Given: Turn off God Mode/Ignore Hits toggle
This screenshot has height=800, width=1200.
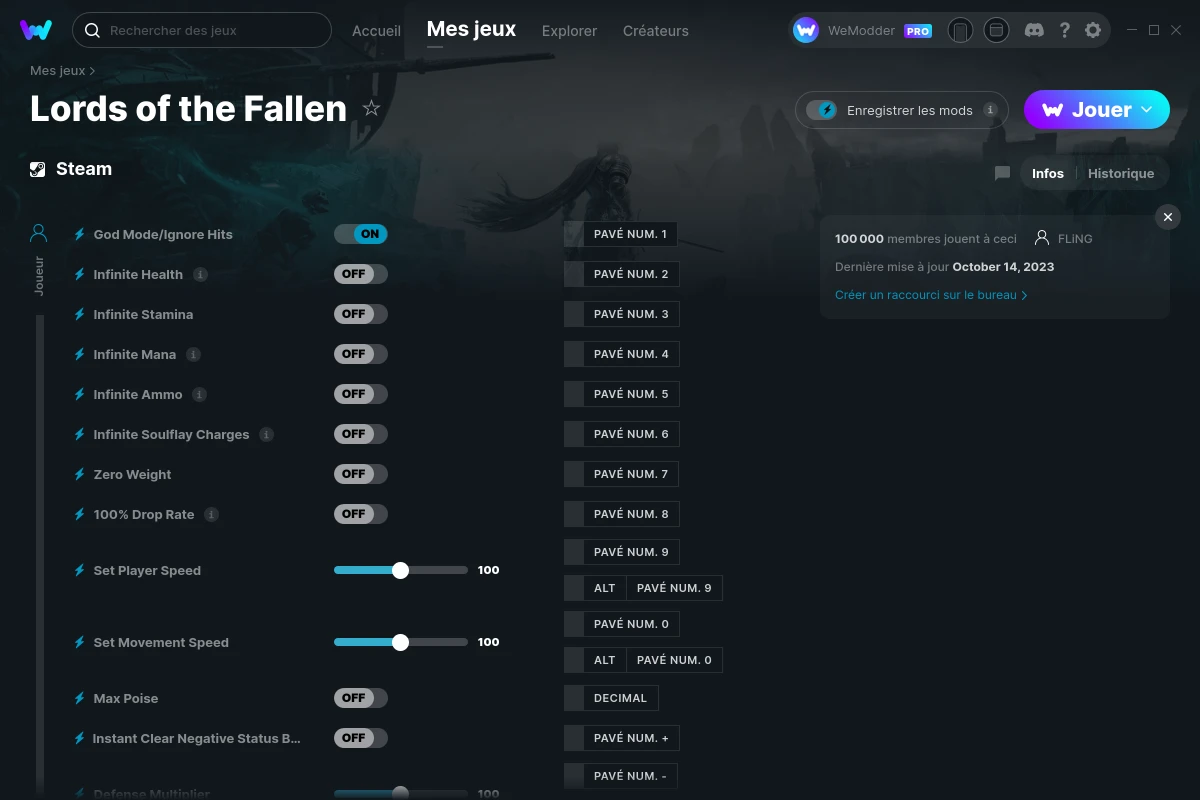Looking at the screenshot, I should [x=360, y=234].
